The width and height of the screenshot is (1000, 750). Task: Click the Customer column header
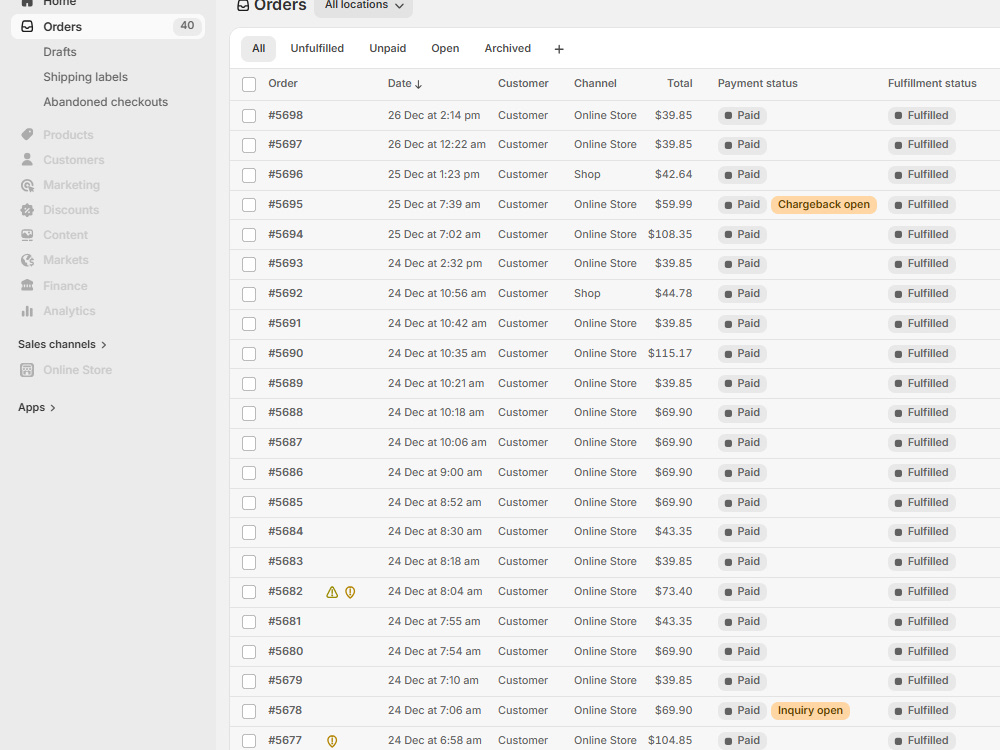click(x=523, y=84)
